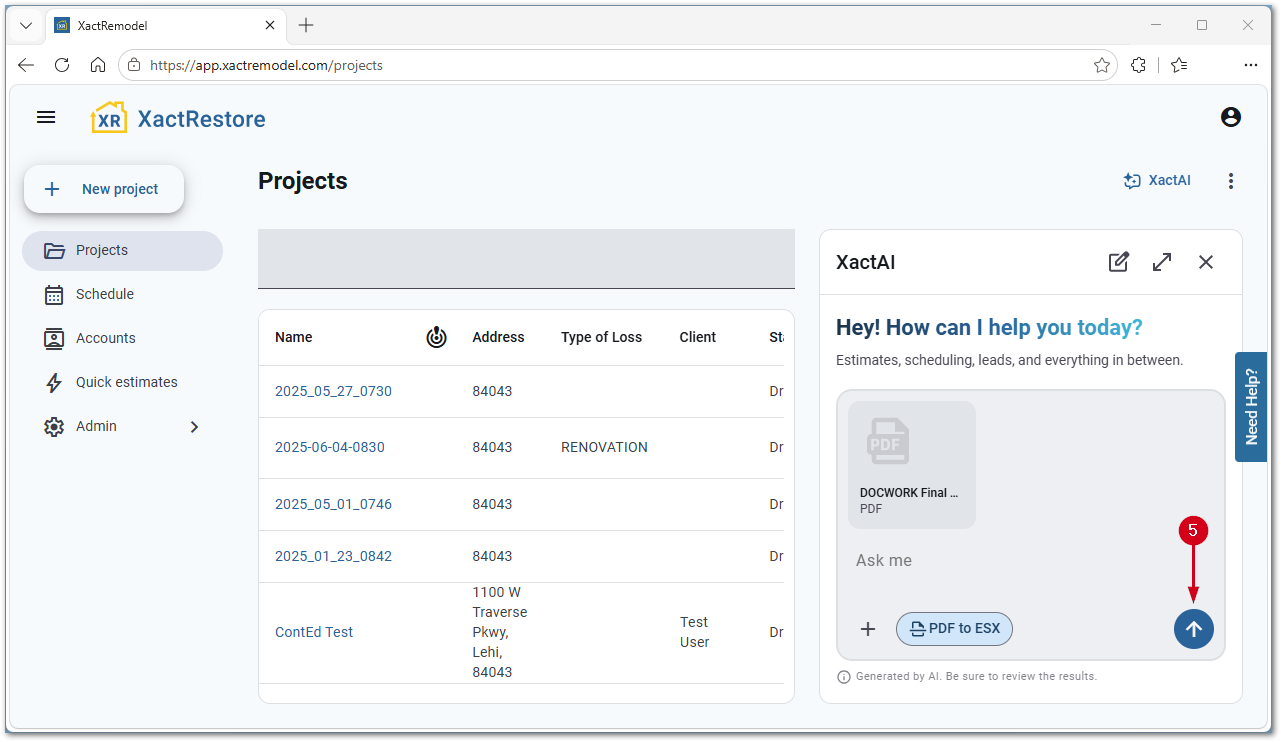The width and height of the screenshot is (1281, 742).
Task: Create a New project
Action: 104,189
